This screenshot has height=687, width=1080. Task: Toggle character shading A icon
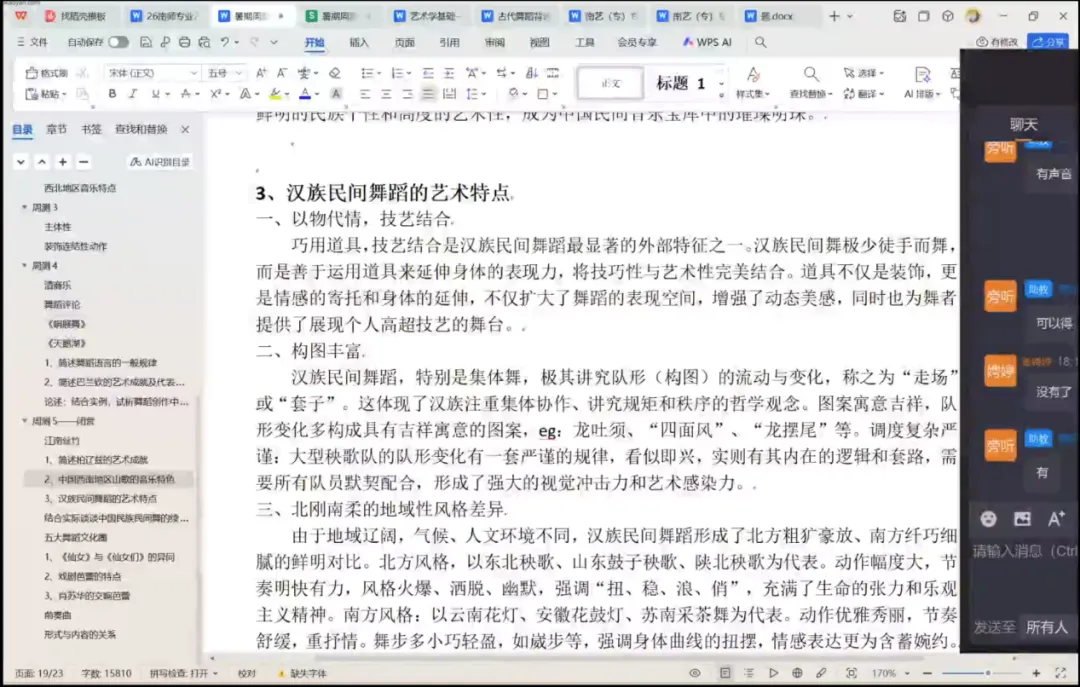point(336,94)
